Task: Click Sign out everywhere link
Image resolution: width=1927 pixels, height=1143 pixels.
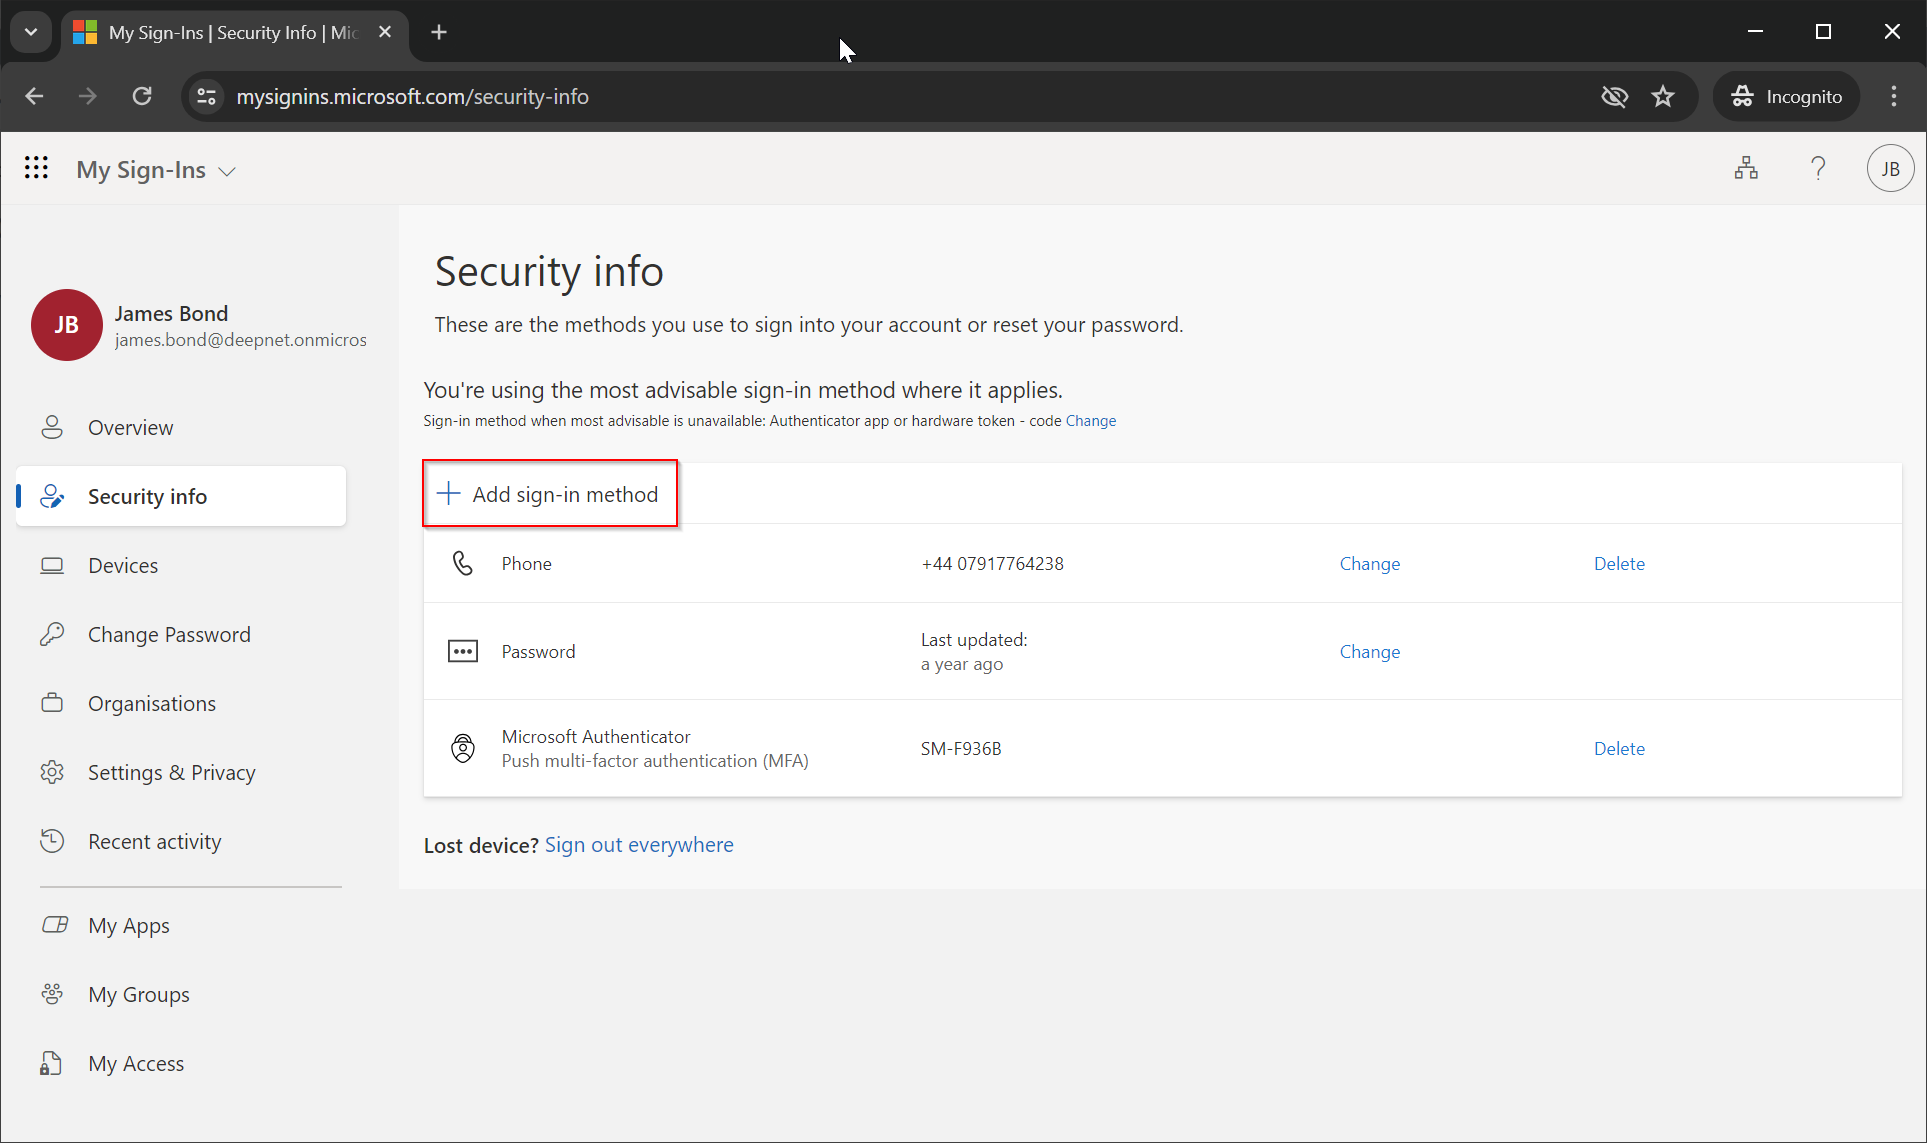Action: tap(638, 845)
